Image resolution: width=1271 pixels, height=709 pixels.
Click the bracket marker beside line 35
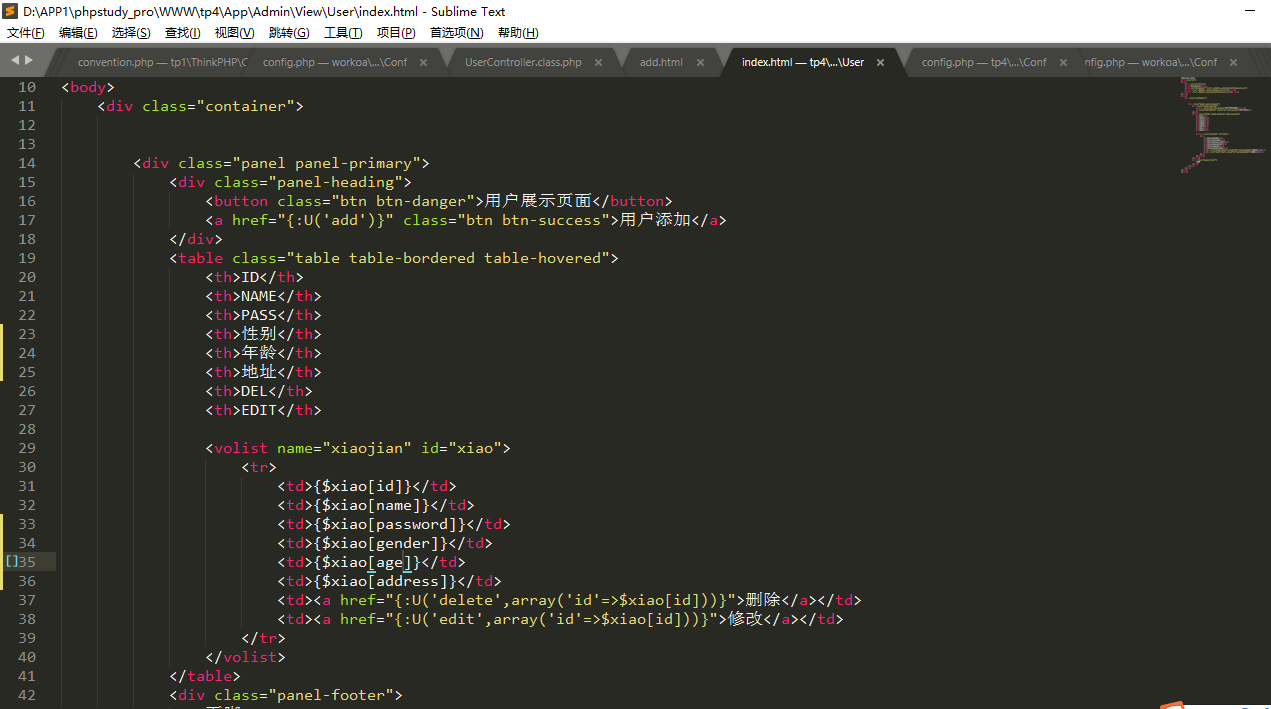(12, 562)
